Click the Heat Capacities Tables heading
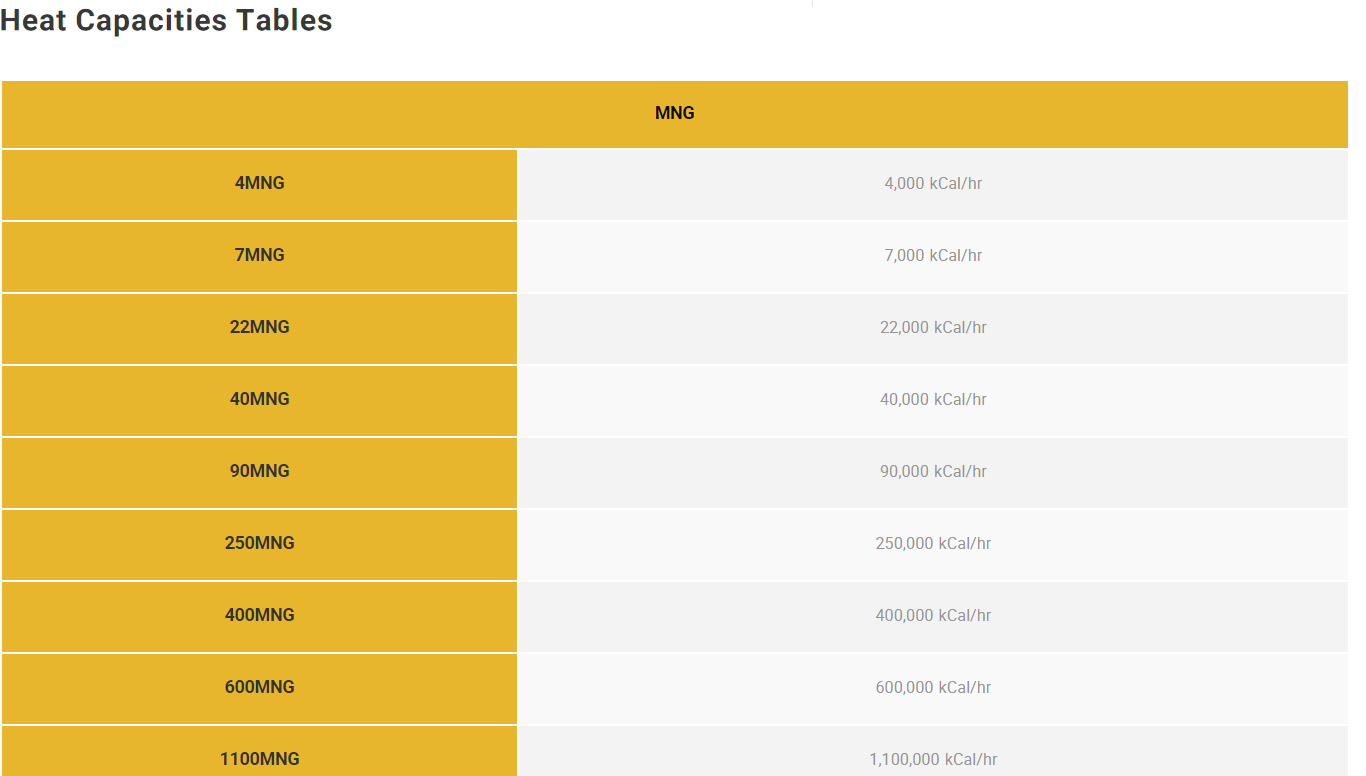 point(166,20)
